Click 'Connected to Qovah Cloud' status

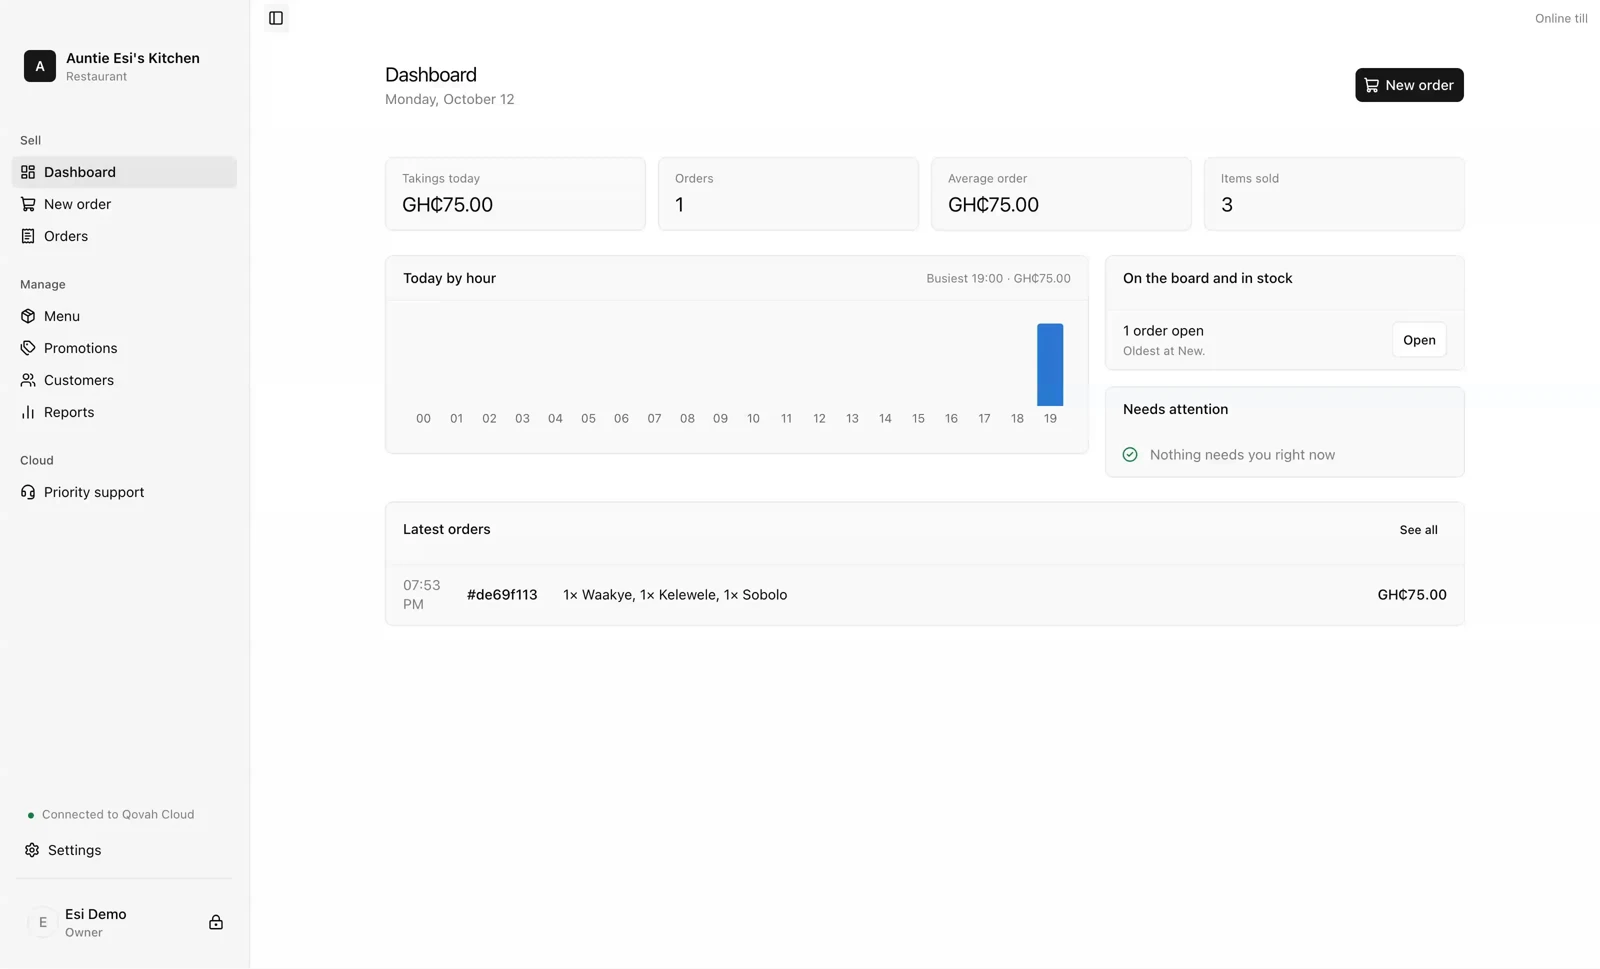click(118, 815)
